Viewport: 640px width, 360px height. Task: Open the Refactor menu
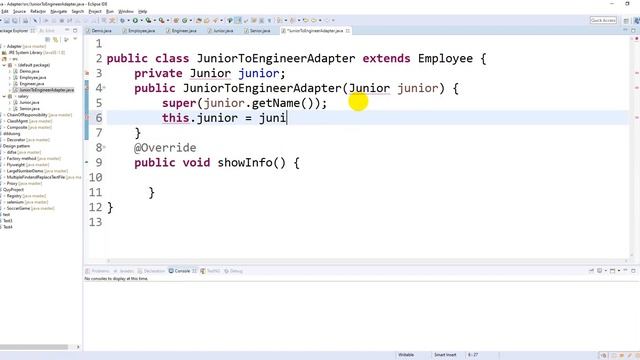[x=38, y=11]
